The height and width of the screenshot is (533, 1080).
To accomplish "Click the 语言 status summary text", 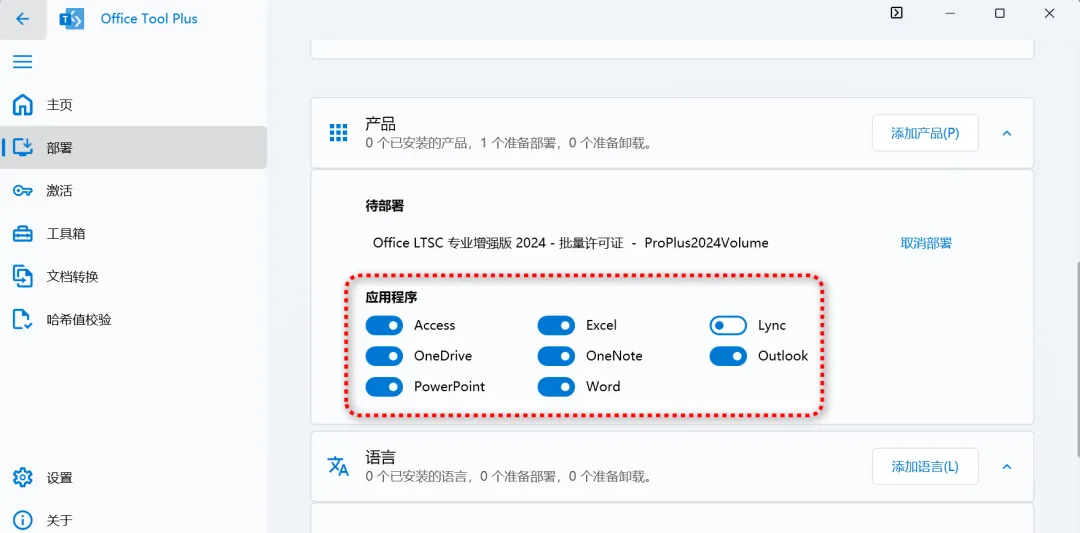I will [x=508, y=476].
